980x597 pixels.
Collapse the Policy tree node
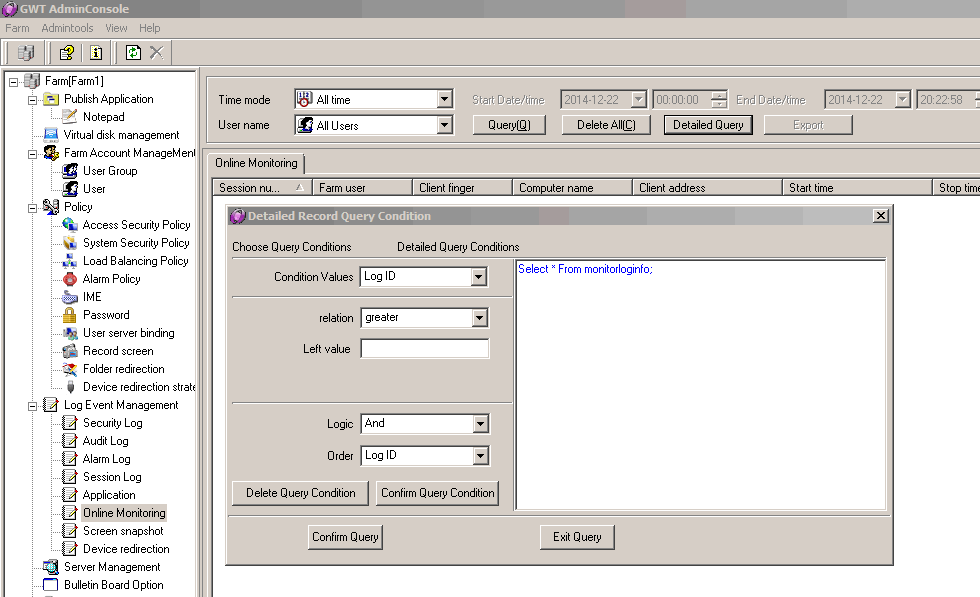(x=32, y=207)
